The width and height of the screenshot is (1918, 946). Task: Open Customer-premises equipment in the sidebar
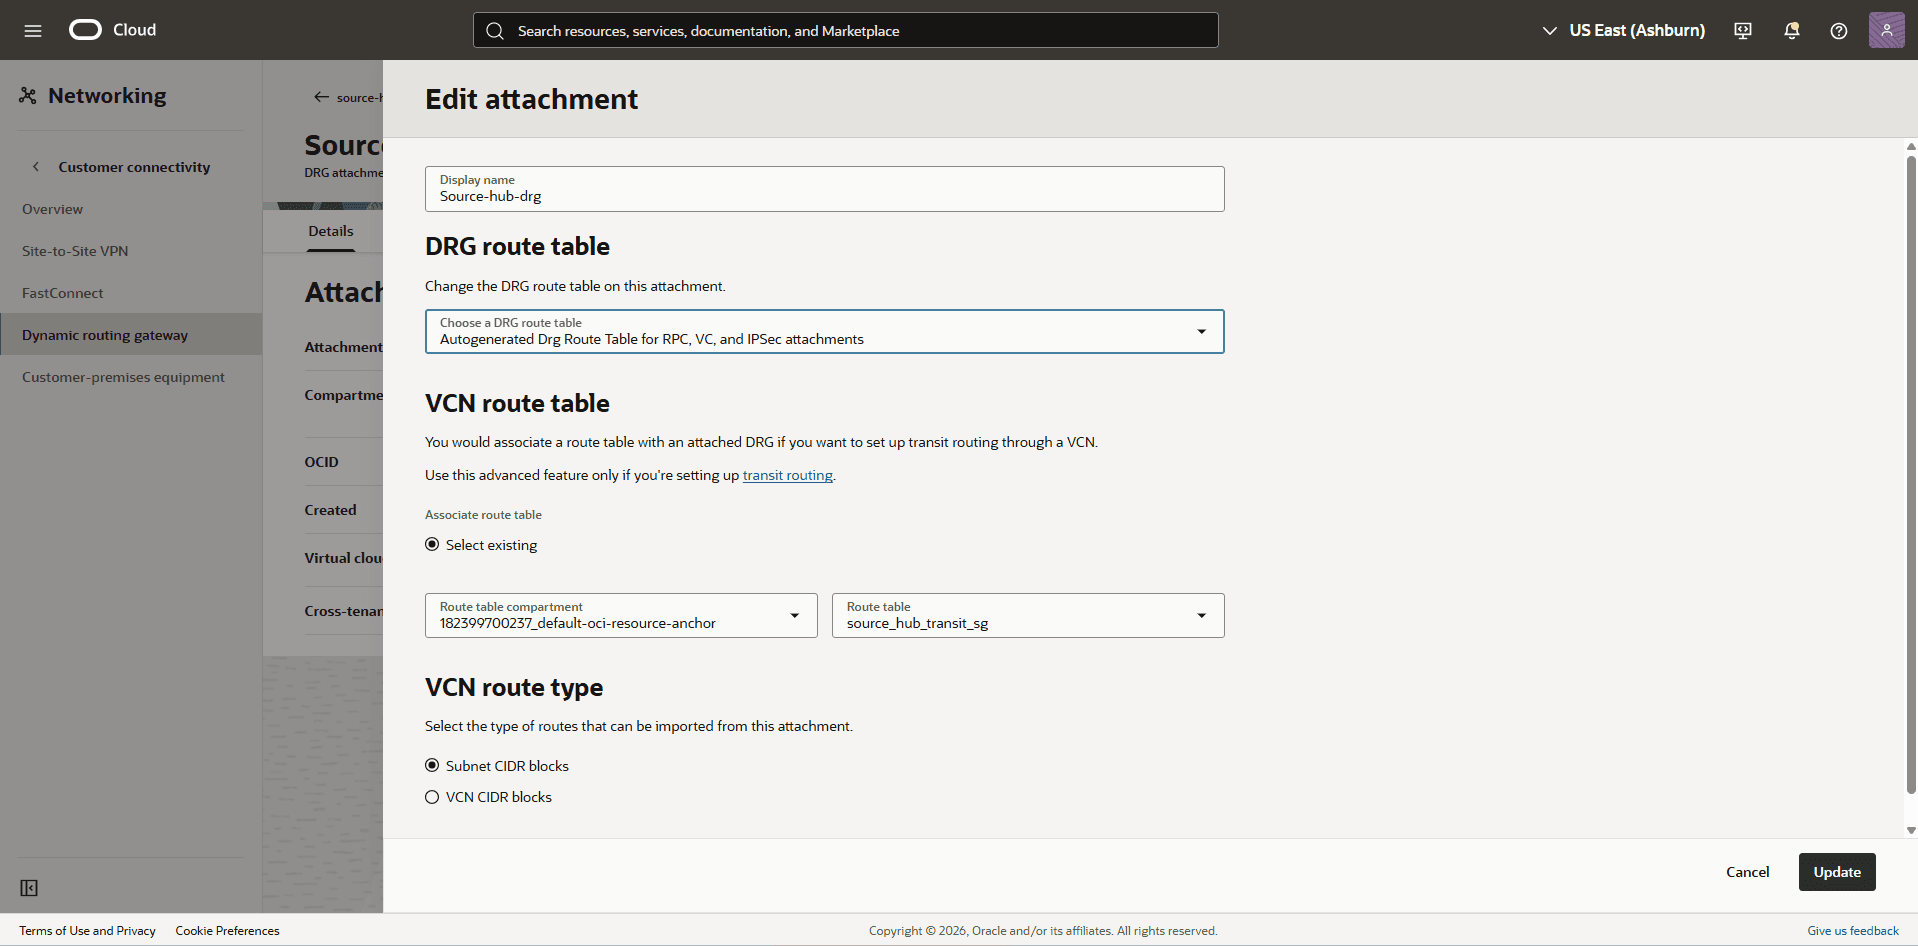click(123, 377)
